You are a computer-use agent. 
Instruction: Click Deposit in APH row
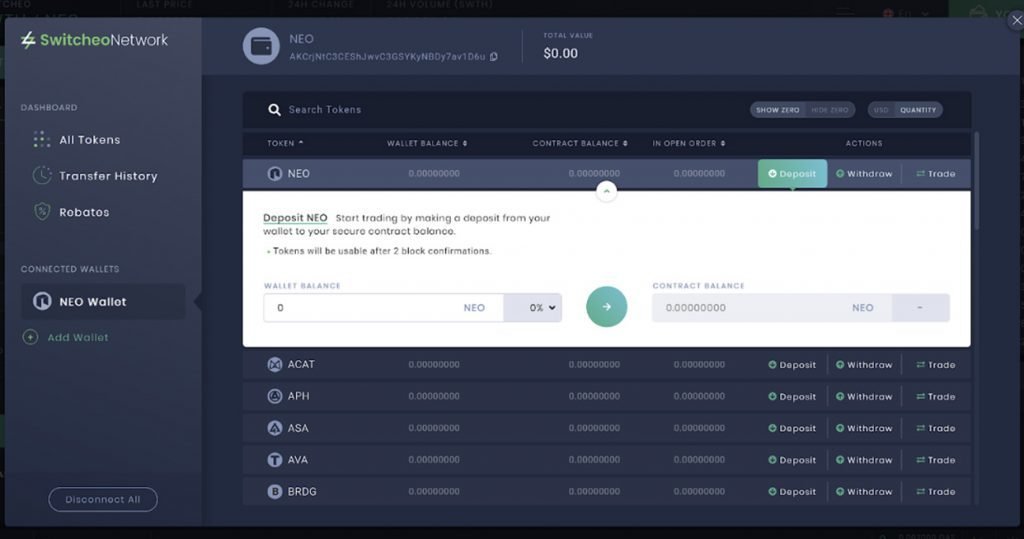tap(792, 397)
